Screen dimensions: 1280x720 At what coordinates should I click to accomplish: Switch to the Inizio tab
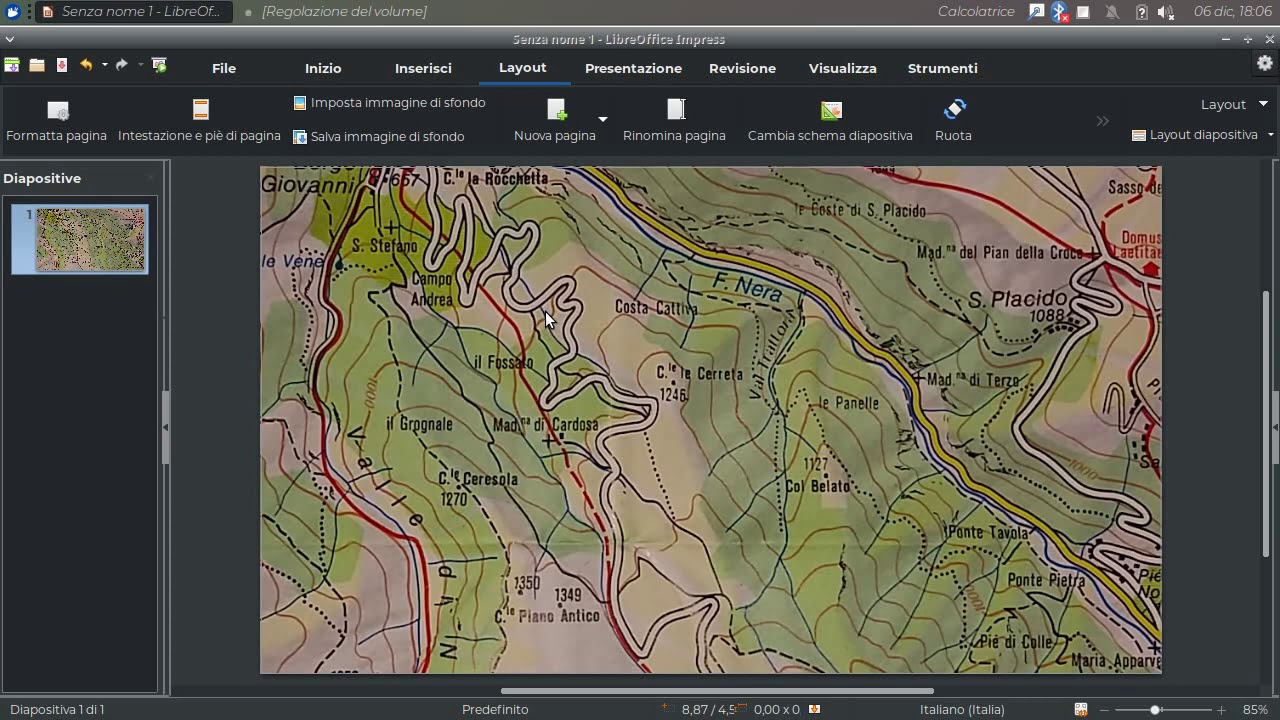323,68
